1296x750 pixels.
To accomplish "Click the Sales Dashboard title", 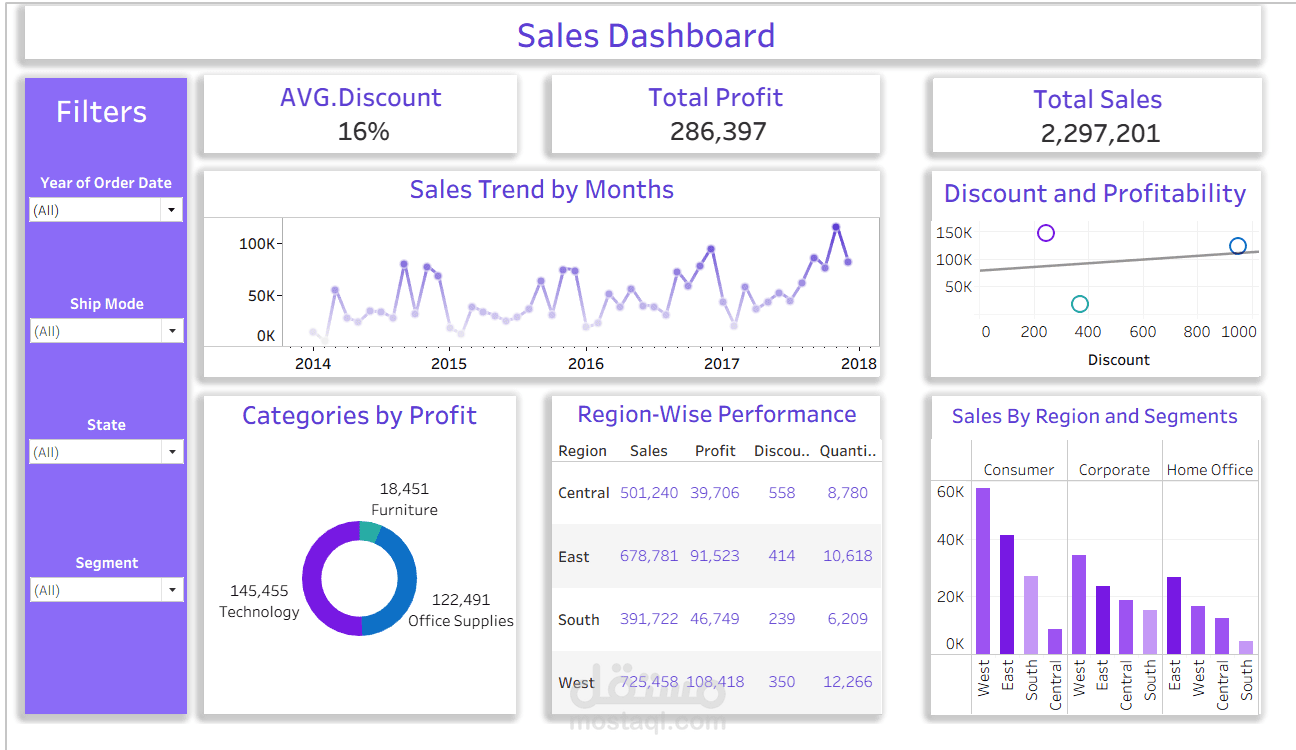I will click(x=646, y=36).
